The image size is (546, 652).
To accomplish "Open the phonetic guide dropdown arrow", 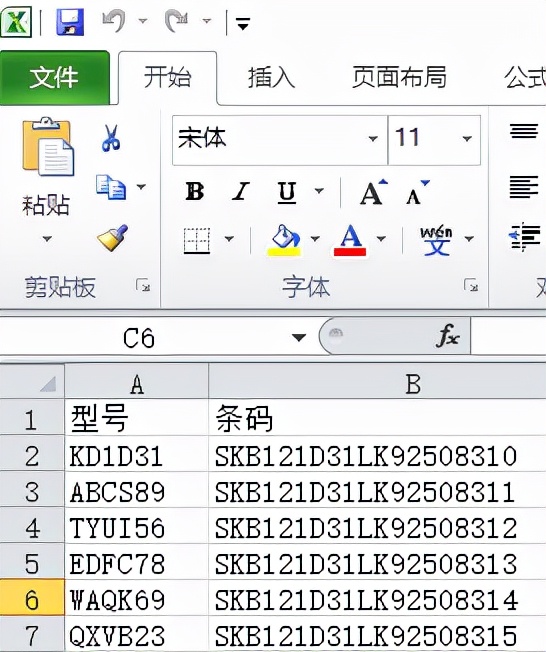I will point(469,239).
